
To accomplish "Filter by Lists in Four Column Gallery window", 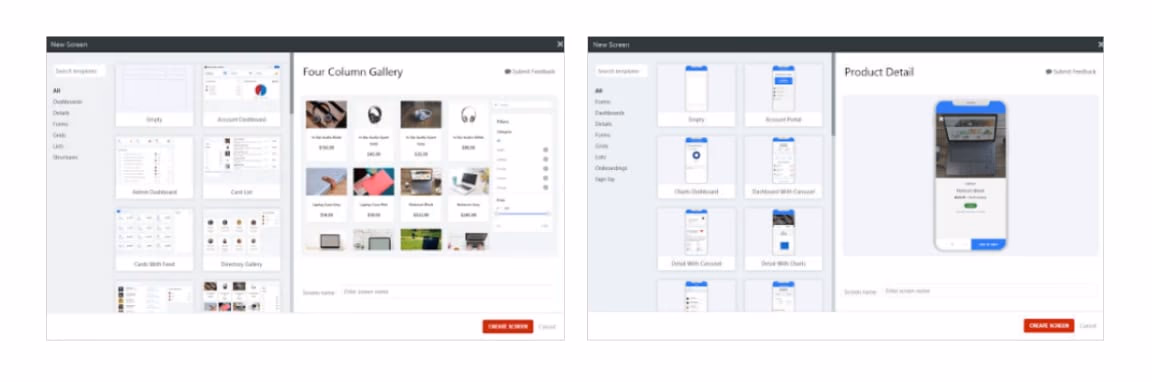I will (x=59, y=146).
